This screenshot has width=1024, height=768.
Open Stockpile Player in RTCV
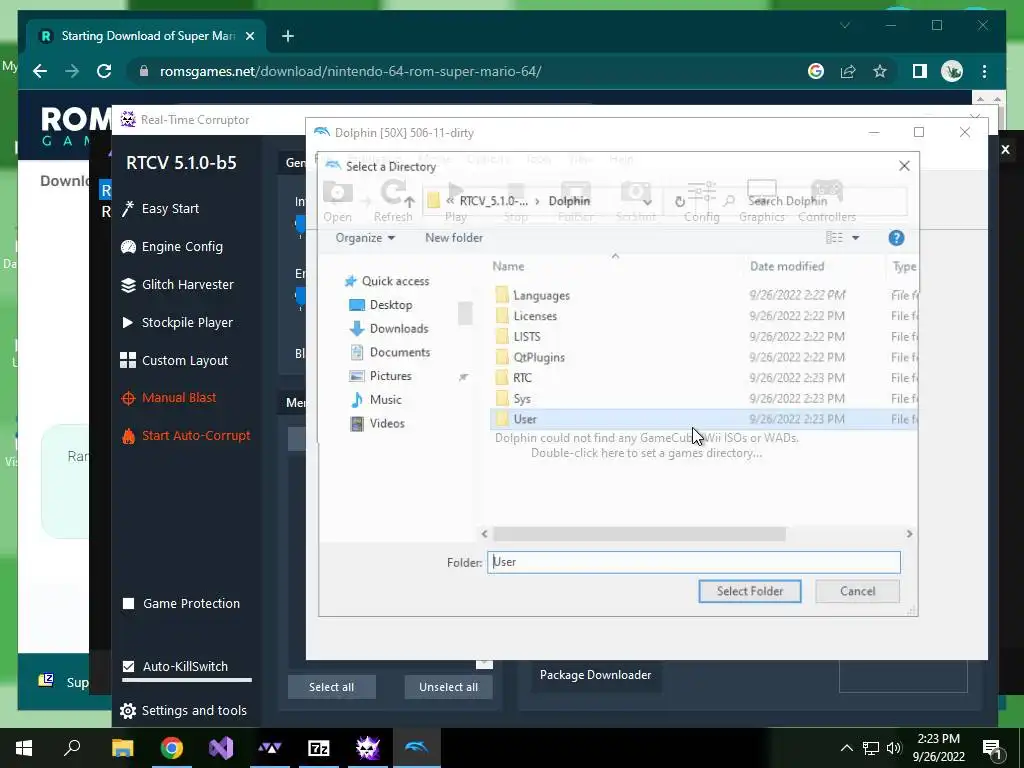177,322
